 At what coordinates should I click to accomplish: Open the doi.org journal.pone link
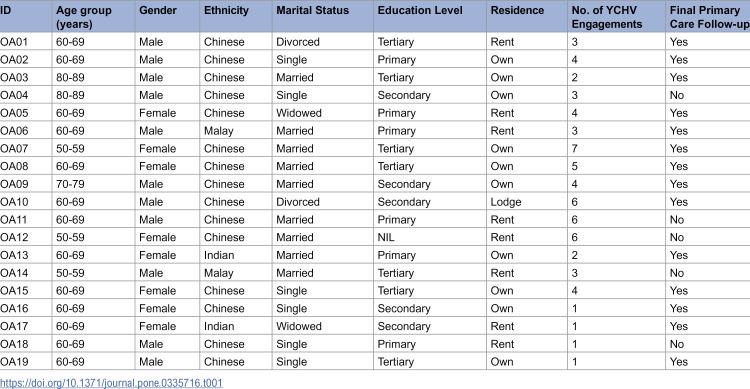[x=111, y=383]
